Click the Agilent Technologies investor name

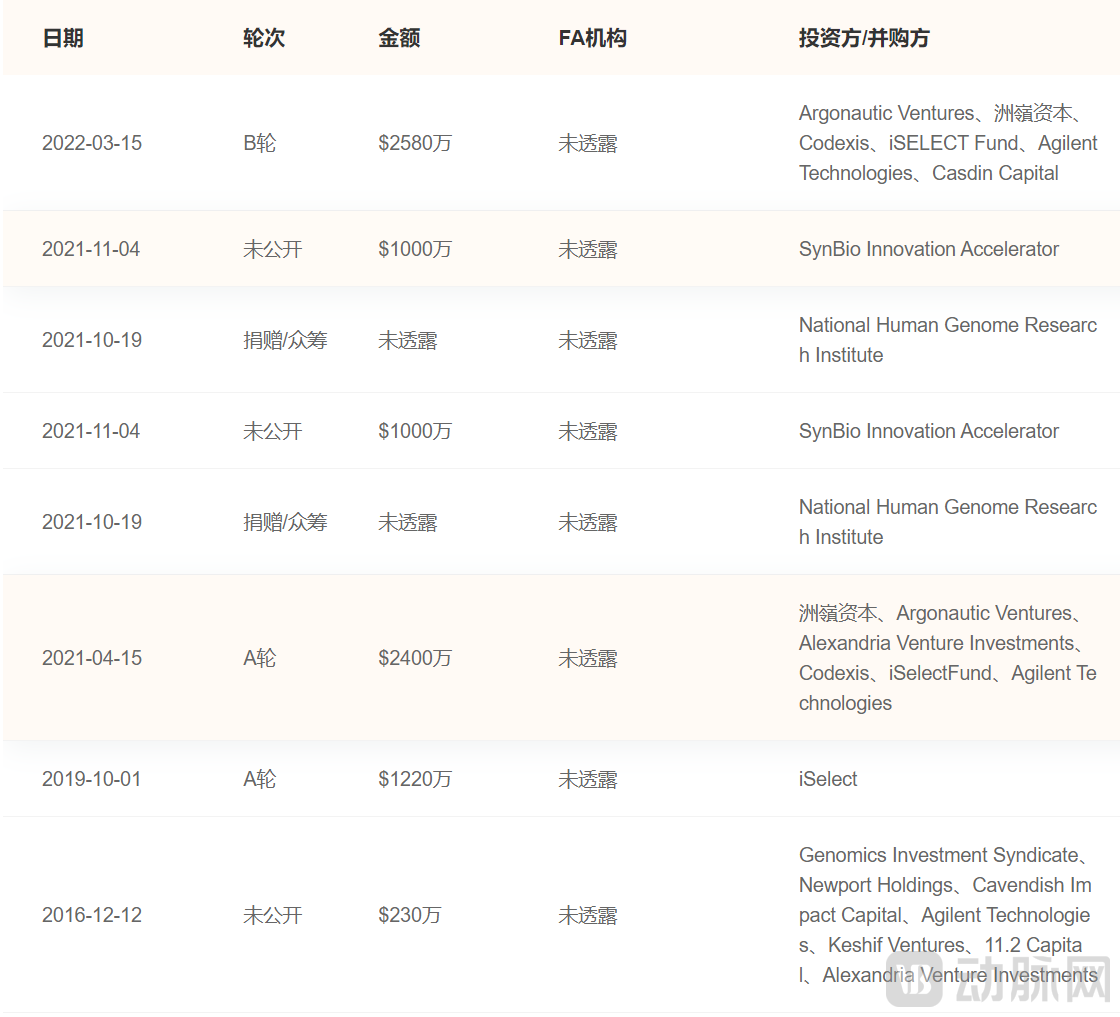(x=1006, y=914)
